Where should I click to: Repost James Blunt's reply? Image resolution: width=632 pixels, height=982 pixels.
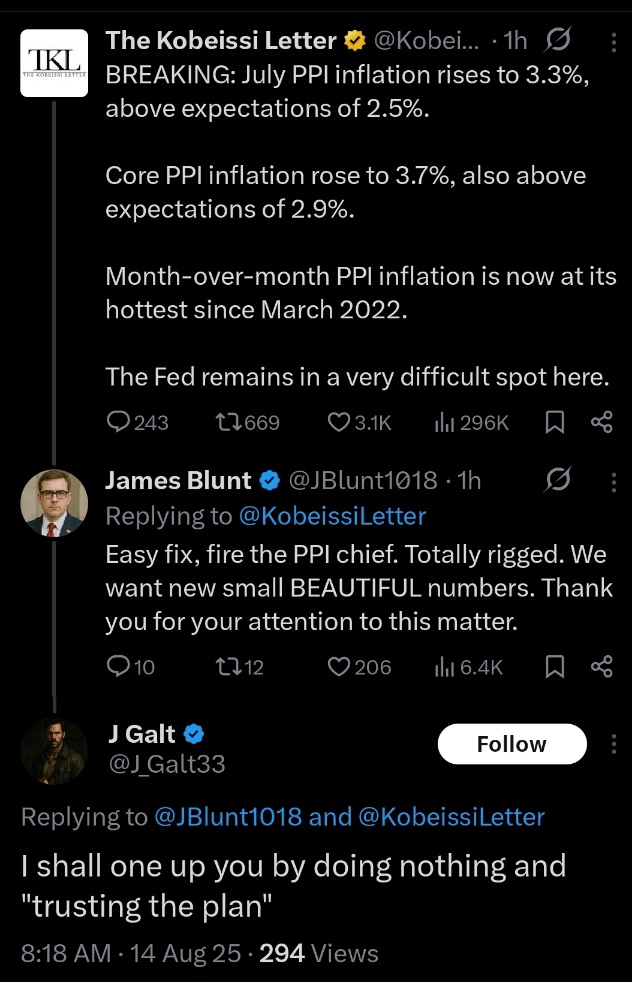pos(239,666)
